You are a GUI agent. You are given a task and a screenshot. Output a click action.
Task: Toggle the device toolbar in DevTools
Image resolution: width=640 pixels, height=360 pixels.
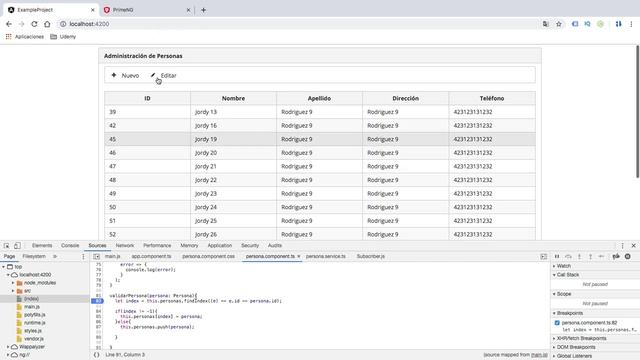coord(17,246)
